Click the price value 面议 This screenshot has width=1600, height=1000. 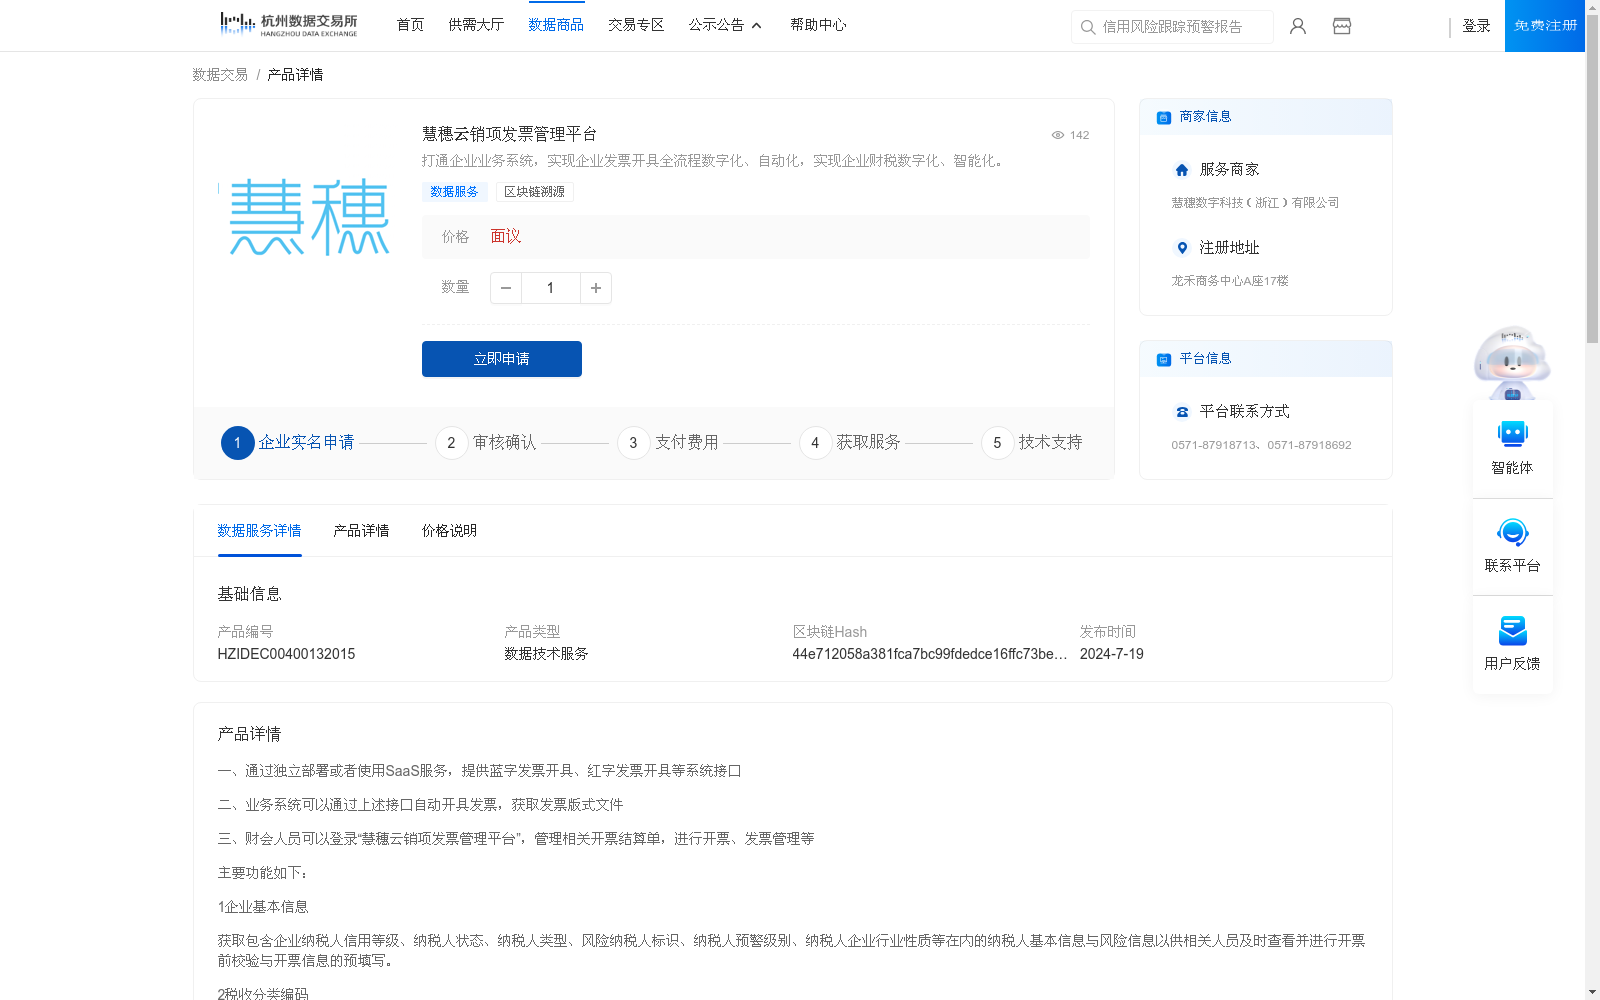pyautogui.click(x=505, y=237)
